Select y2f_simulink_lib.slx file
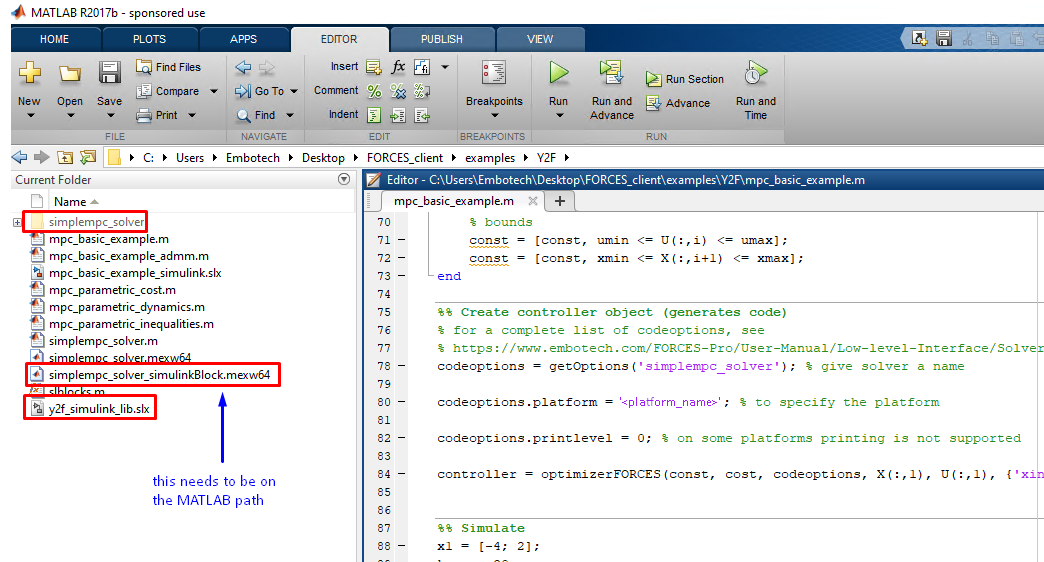The width and height of the screenshot is (1044, 562). point(99,409)
